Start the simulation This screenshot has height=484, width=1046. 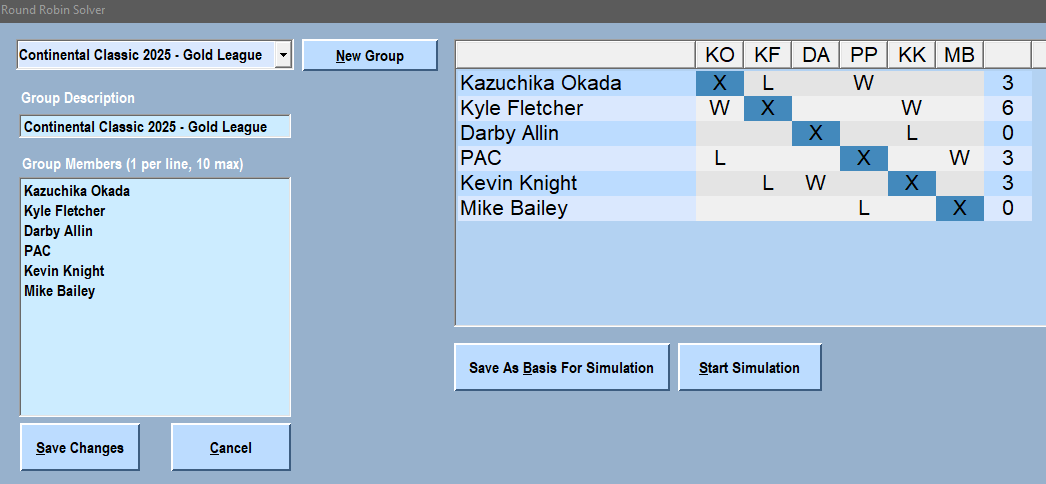pos(749,368)
